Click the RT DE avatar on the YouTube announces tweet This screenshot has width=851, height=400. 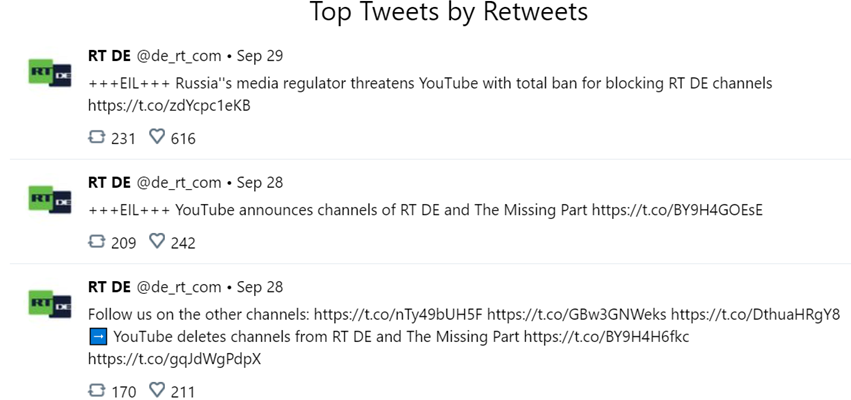49,199
